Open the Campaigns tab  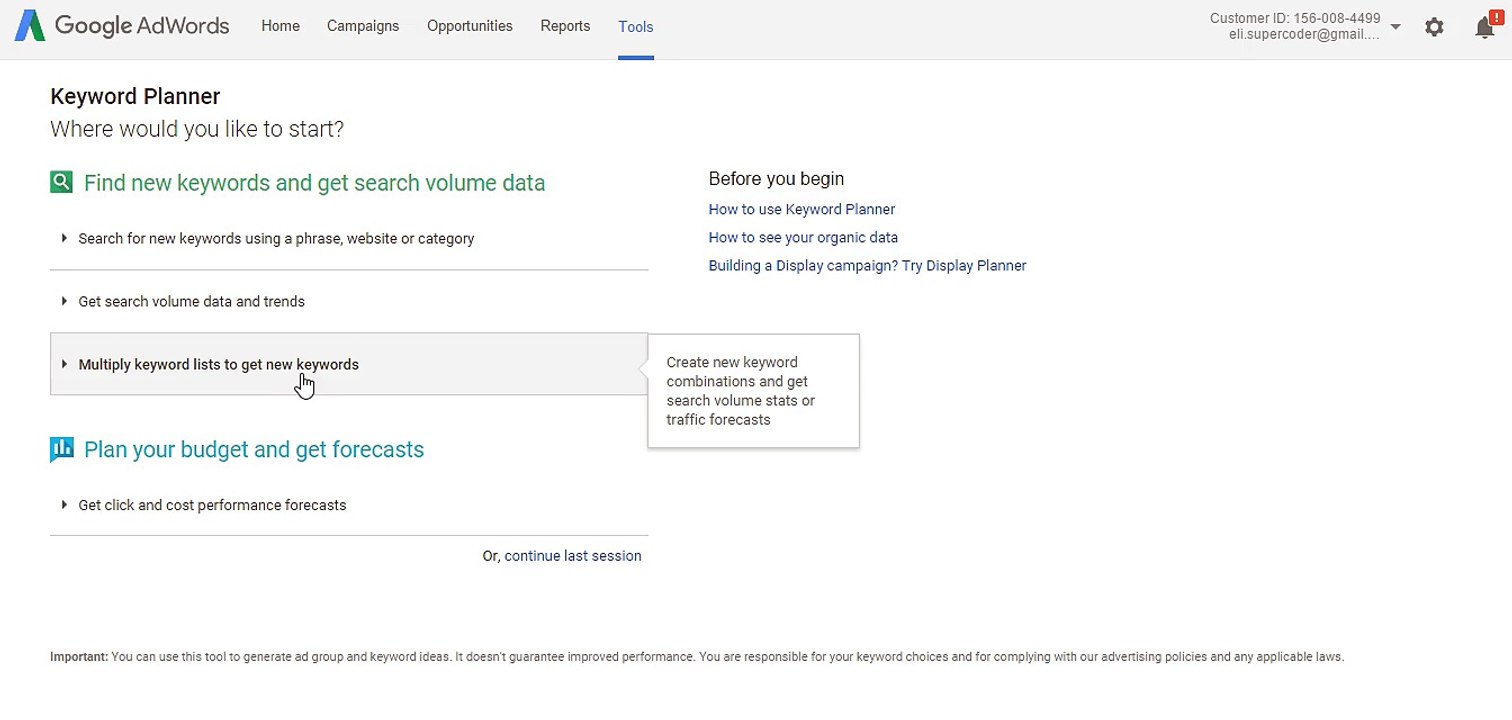(363, 26)
